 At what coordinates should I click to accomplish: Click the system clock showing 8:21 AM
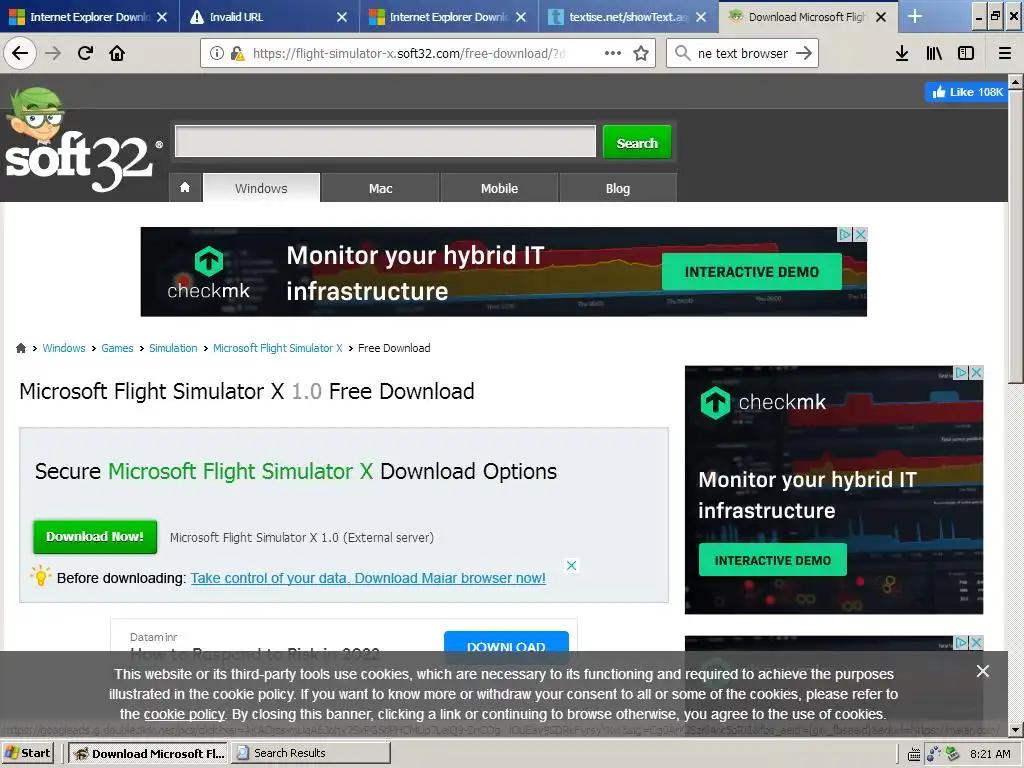pyautogui.click(x=990, y=754)
